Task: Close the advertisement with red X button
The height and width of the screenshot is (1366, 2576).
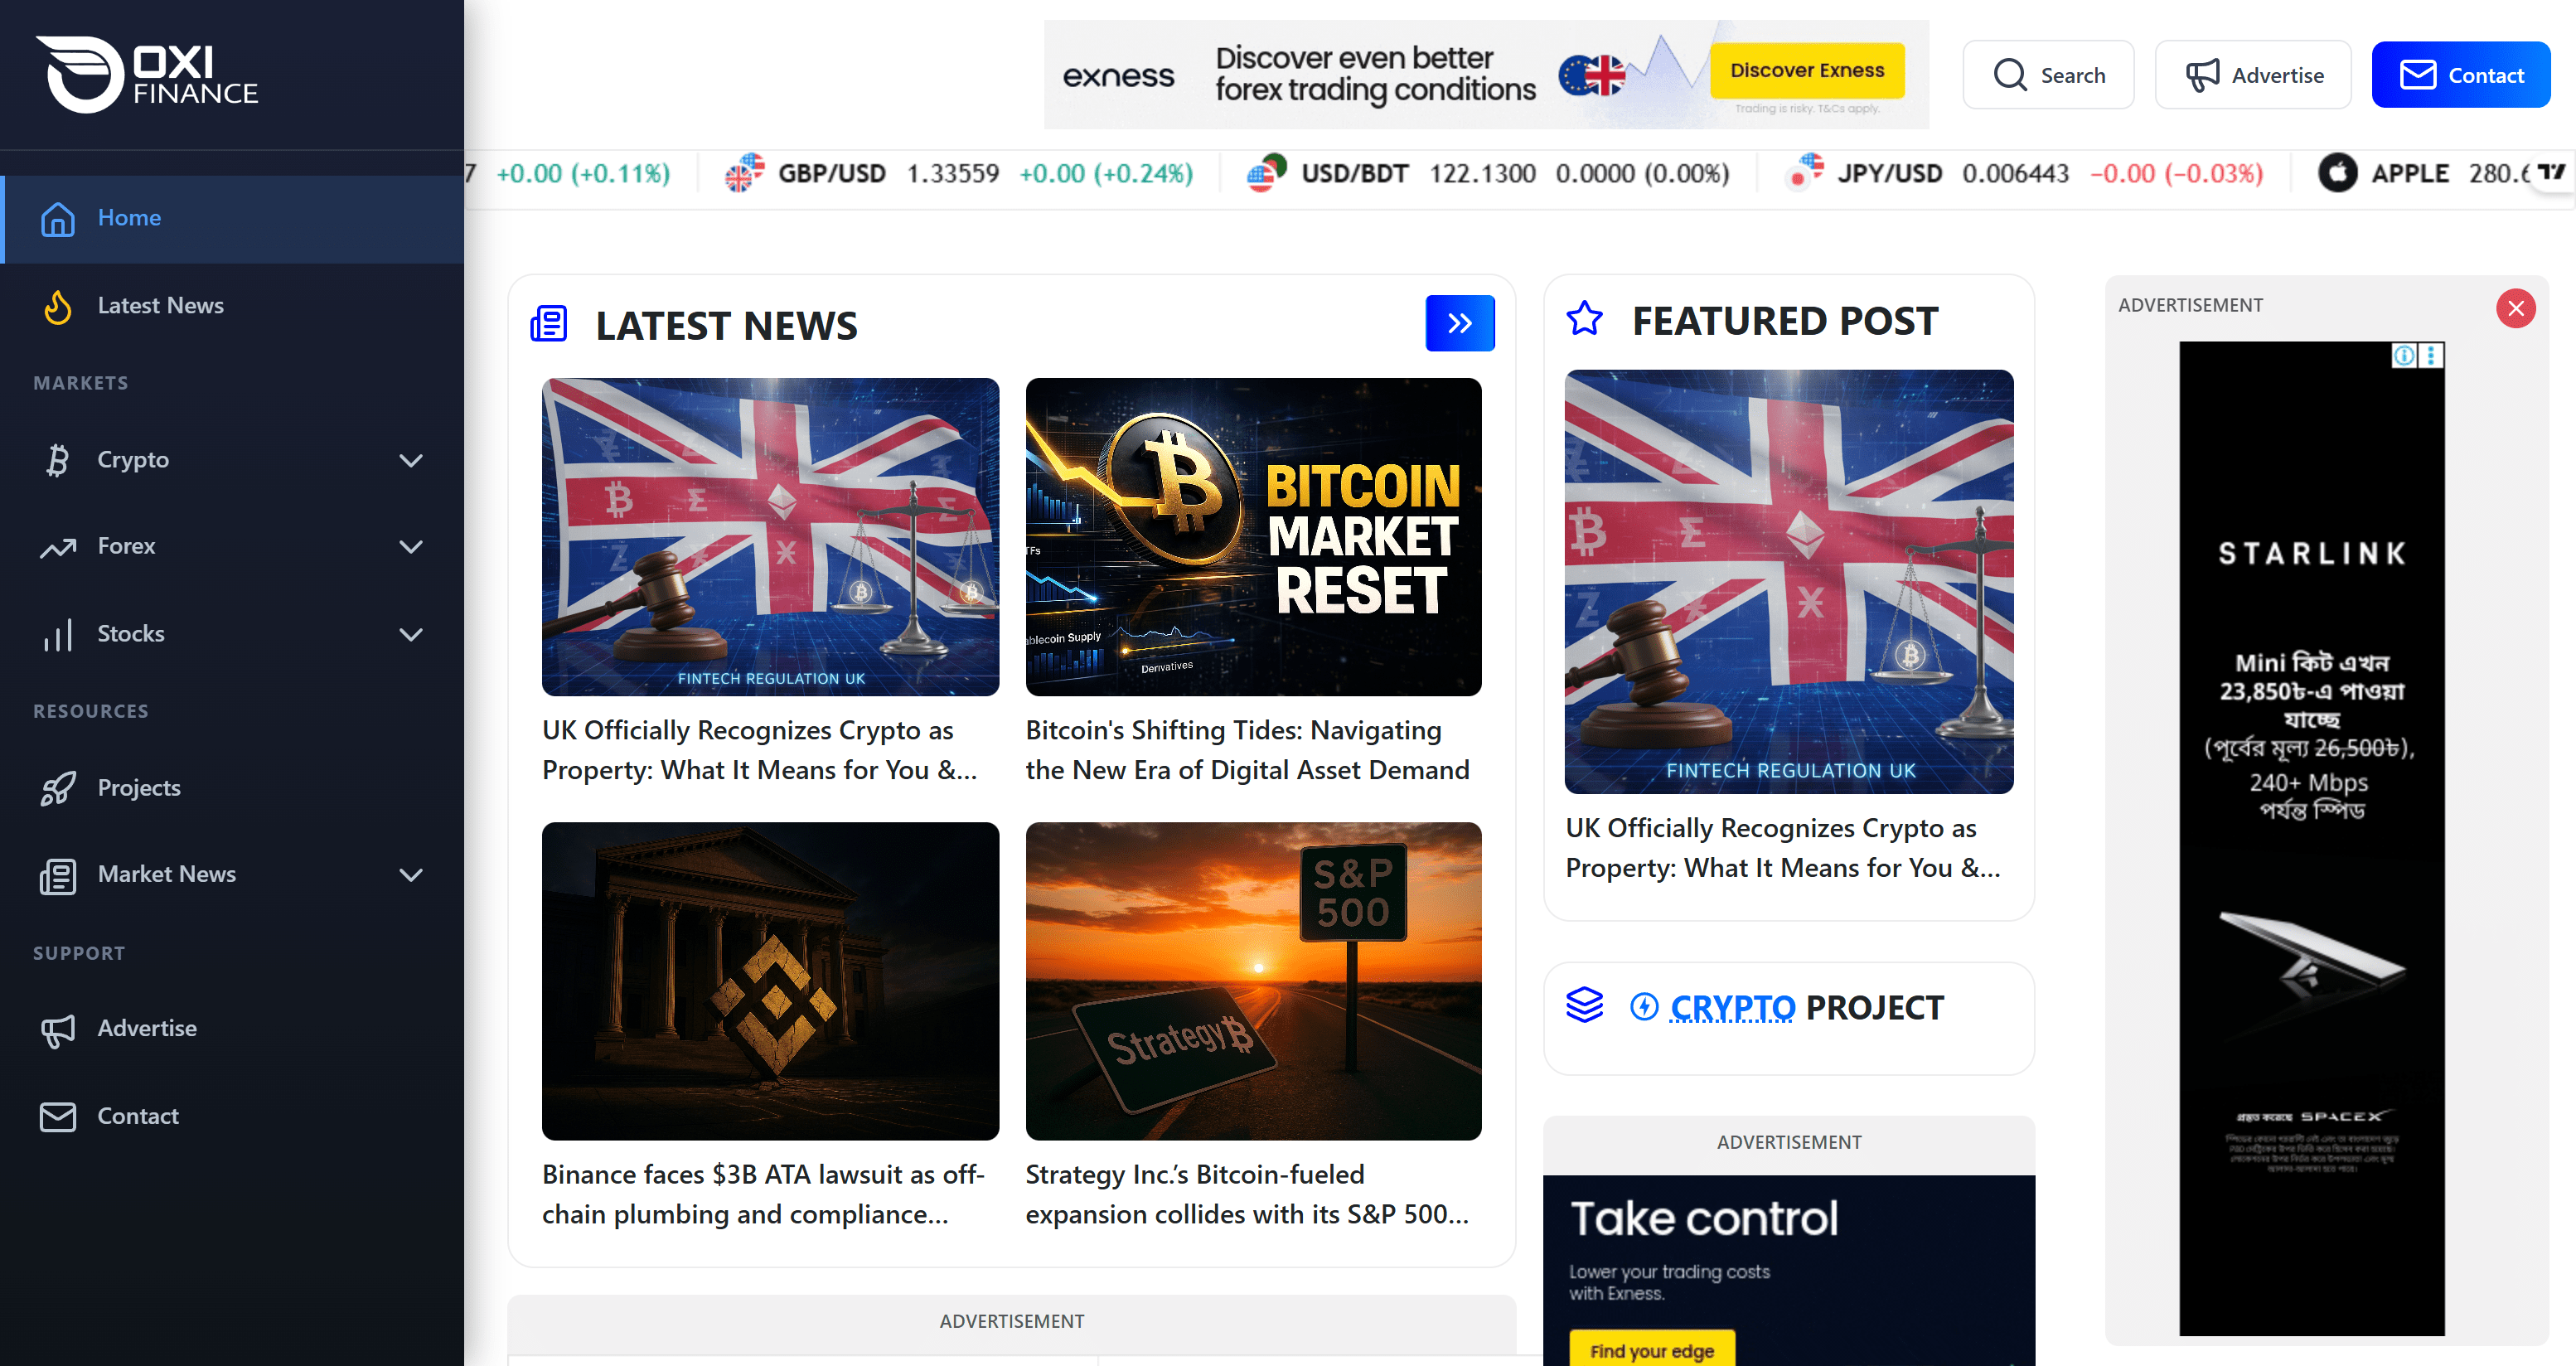Action: click(x=2516, y=308)
